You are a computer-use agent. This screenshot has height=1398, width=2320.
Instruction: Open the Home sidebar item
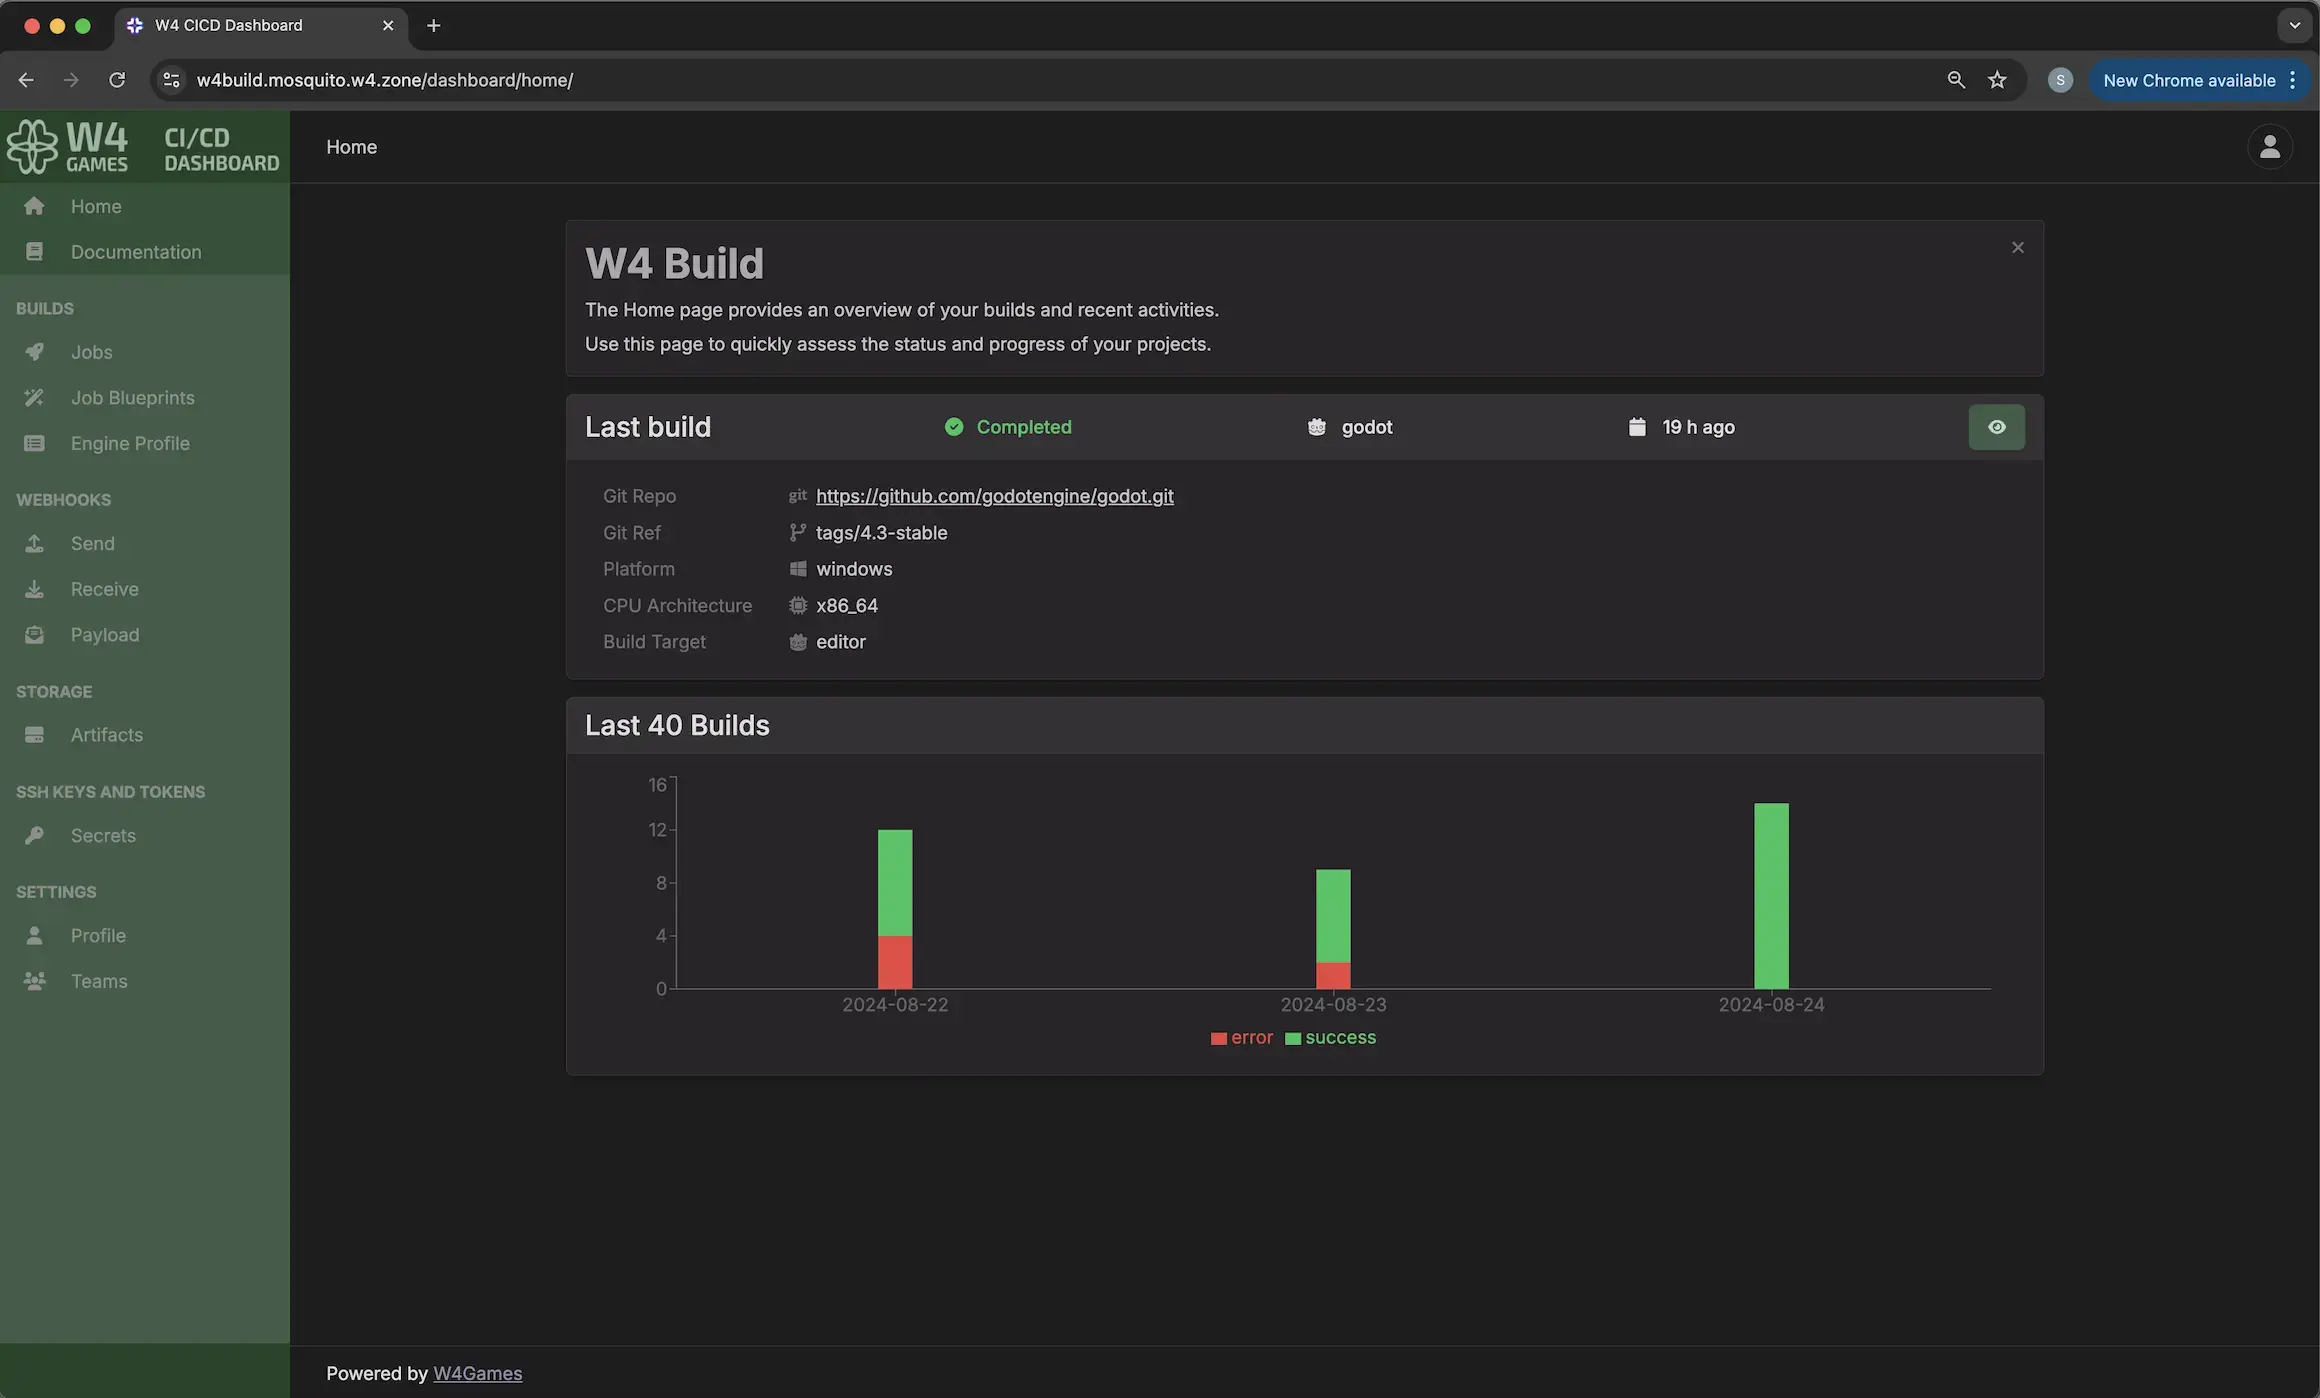tap(145, 206)
